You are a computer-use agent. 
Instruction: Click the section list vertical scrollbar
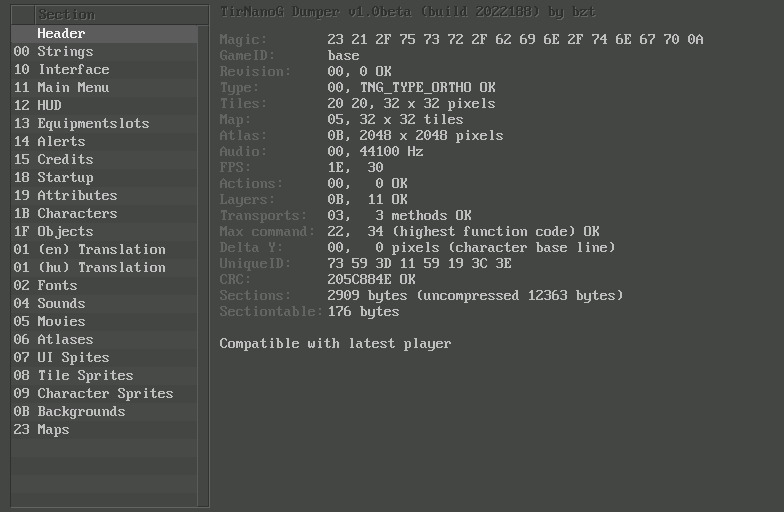[x=203, y=260]
